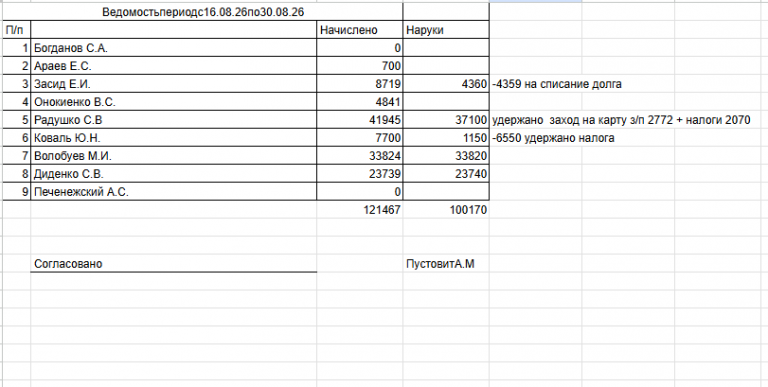Click the accrued value 8719
768x387 pixels.
[x=360, y=84]
